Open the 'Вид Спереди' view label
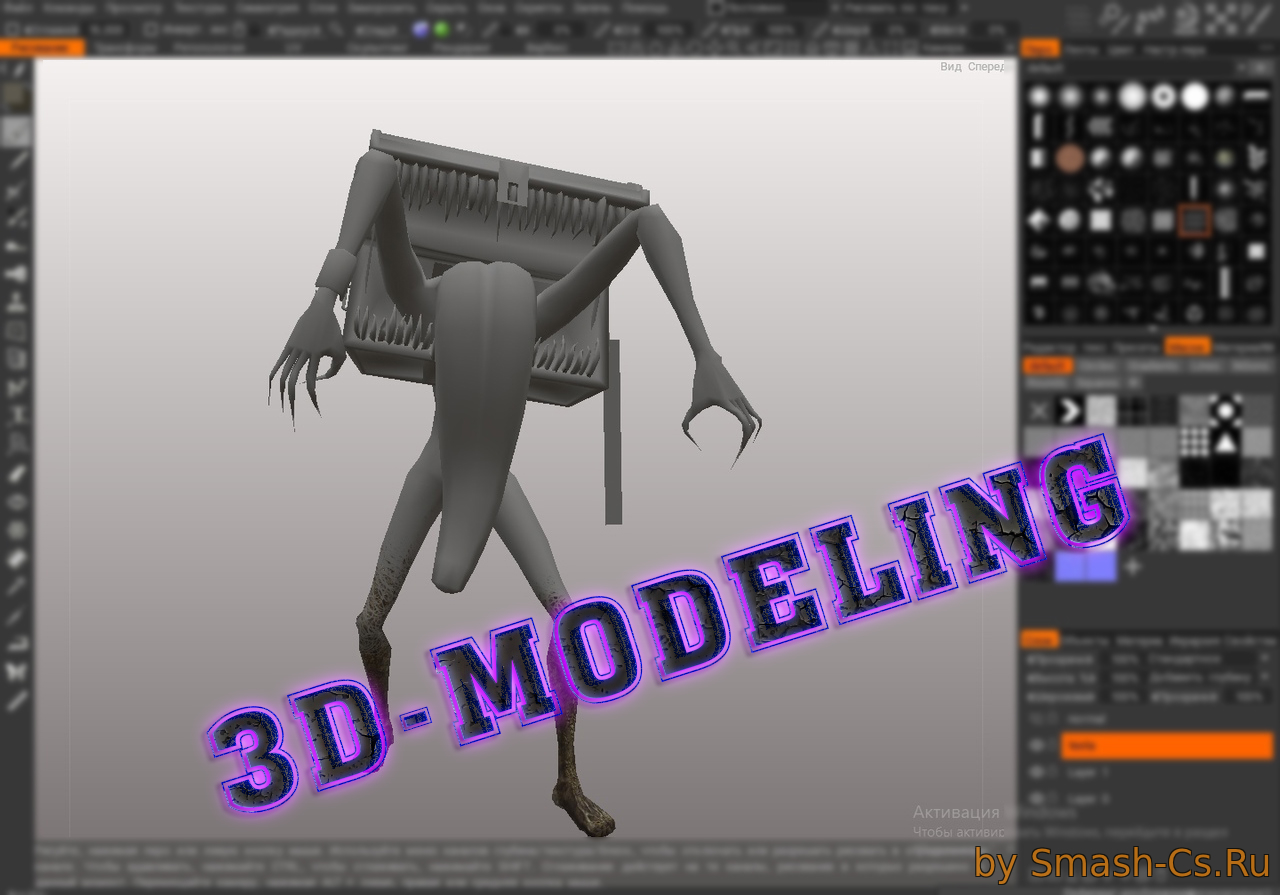The image size is (1280, 895). 972,67
